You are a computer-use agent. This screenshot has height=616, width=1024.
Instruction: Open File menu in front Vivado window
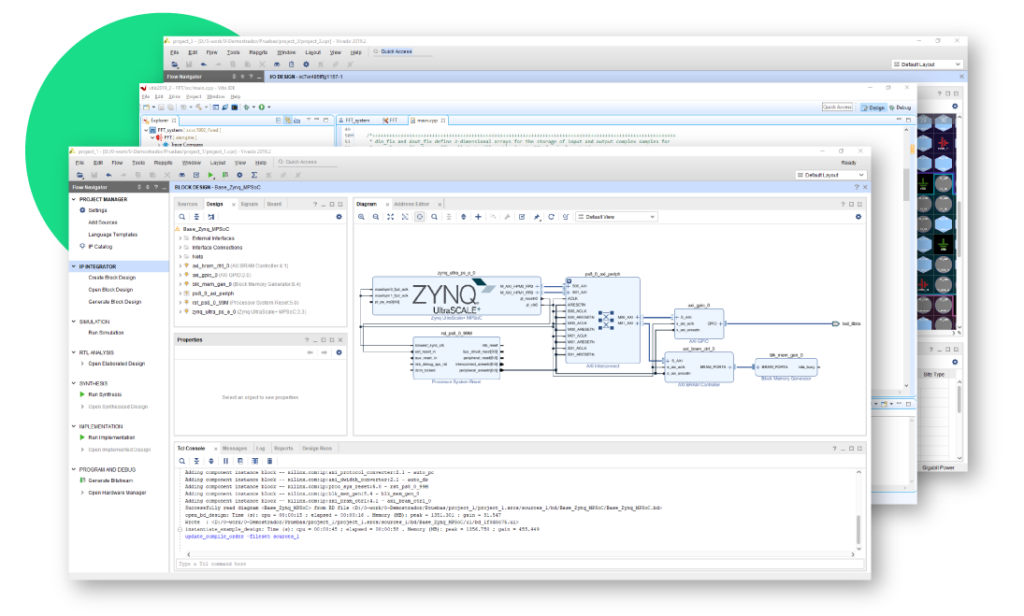80,163
